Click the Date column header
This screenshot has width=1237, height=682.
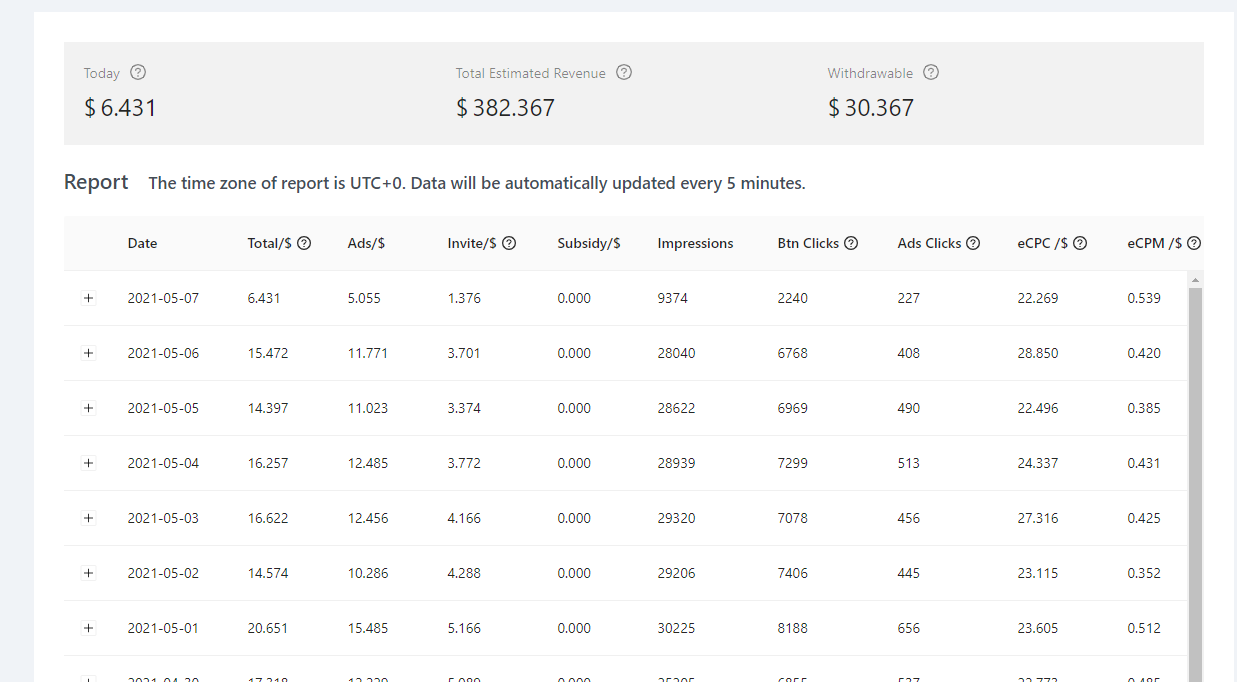click(x=142, y=243)
